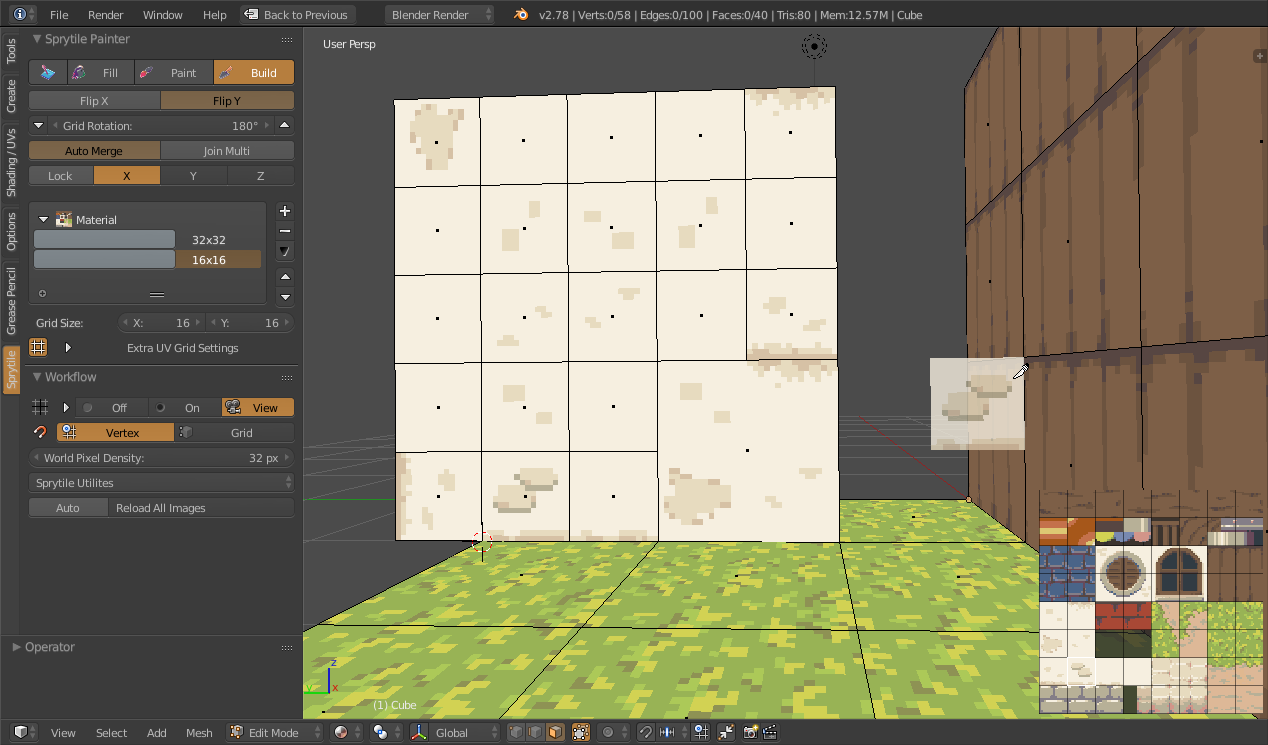Select the Grid snap button

pos(235,433)
